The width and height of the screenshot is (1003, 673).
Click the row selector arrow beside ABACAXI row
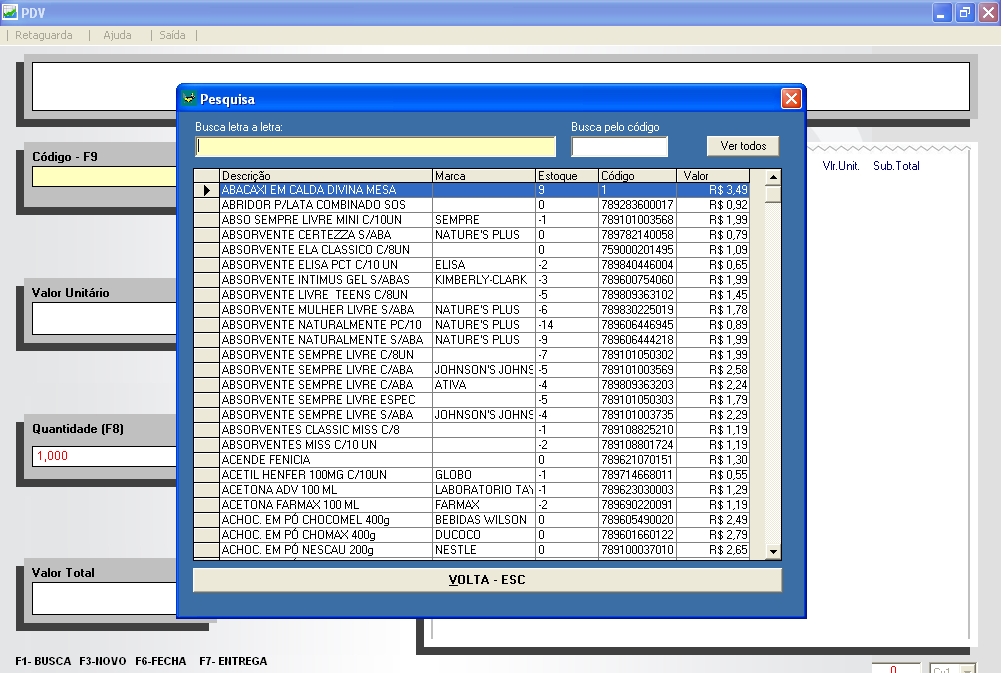point(207,190)
